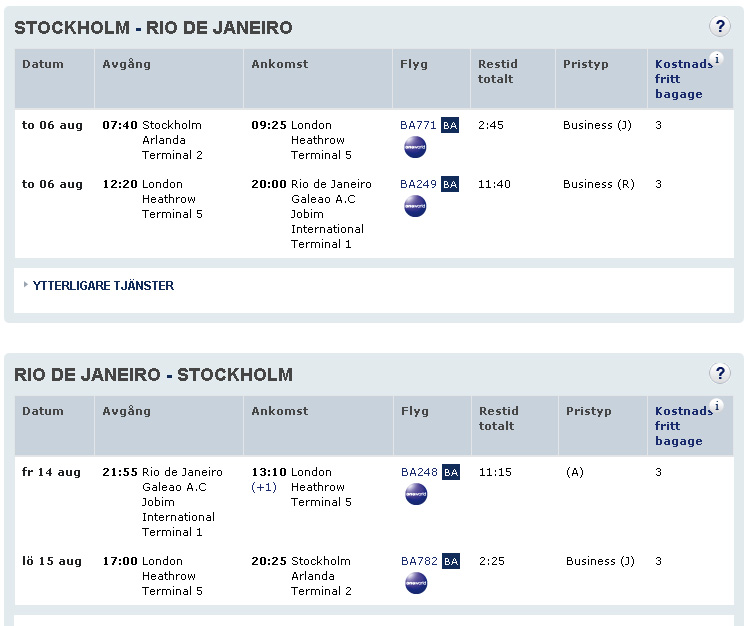Screen dimensions: 746x626
Task: Click the info icon in return baggage header
Action: point(716,406)
